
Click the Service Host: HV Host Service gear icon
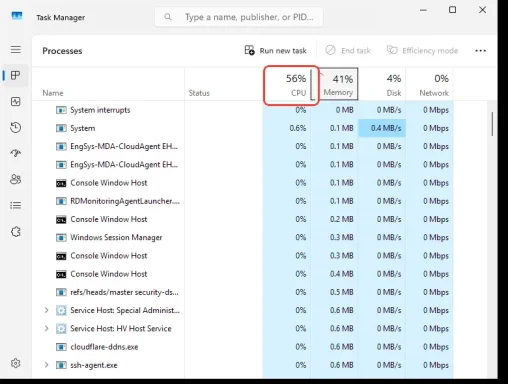pyautogui.click(x=61, y=329)
